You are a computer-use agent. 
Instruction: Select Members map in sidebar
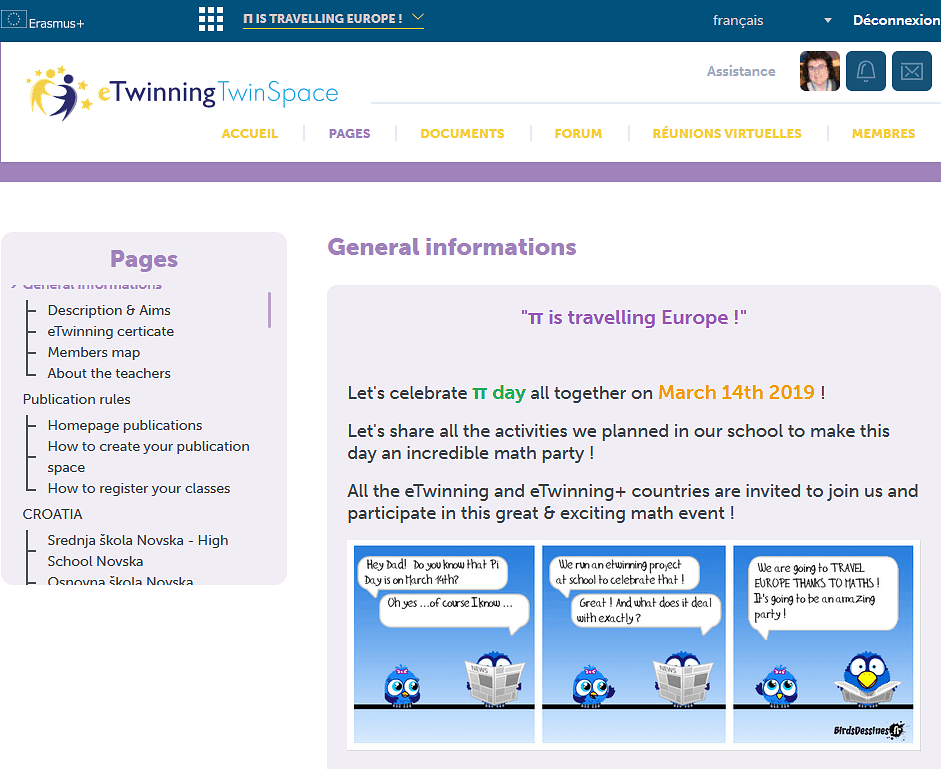(x=94, y=352)
